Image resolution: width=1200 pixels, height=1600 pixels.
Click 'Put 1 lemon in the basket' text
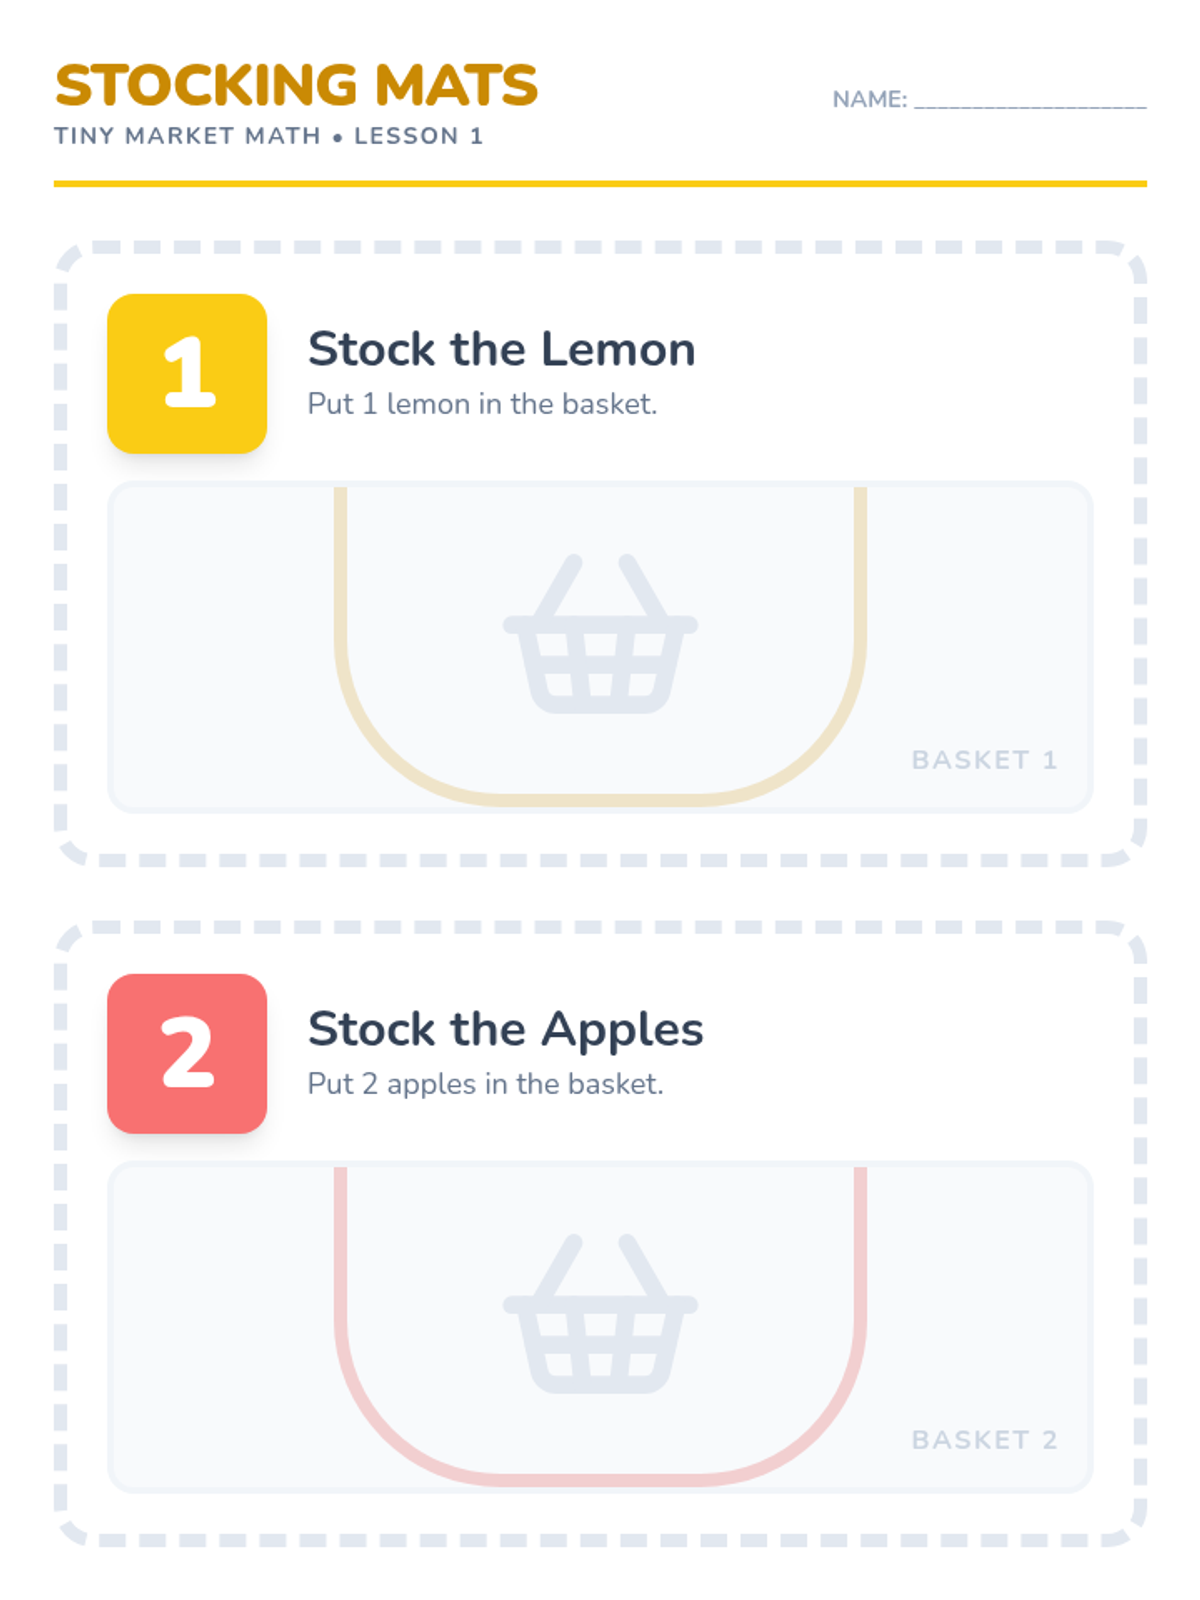[482, 404]
